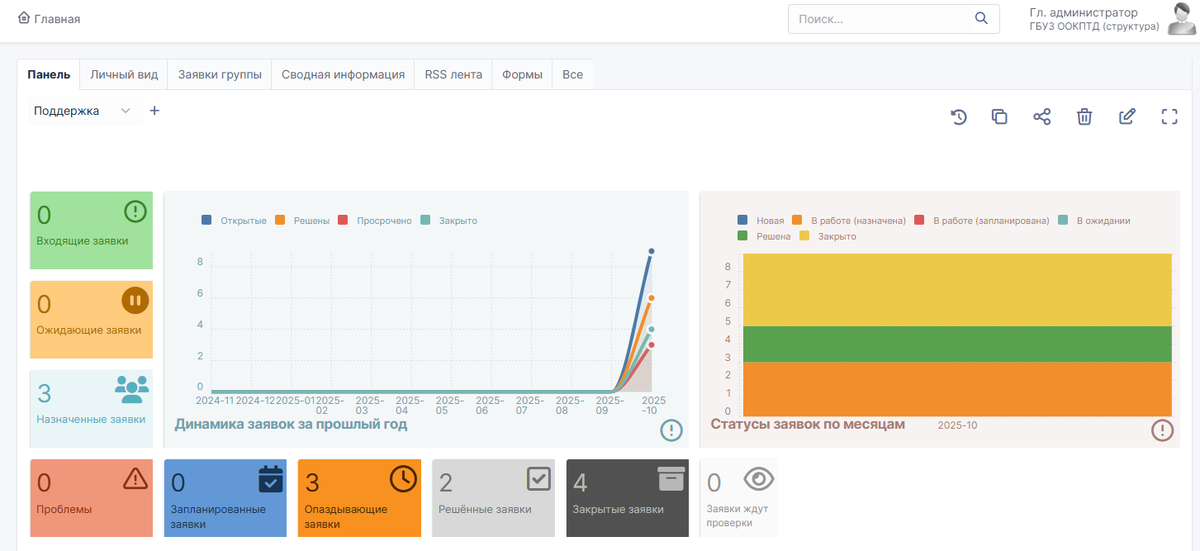Open the Заявки группы tab

(220, 74)
